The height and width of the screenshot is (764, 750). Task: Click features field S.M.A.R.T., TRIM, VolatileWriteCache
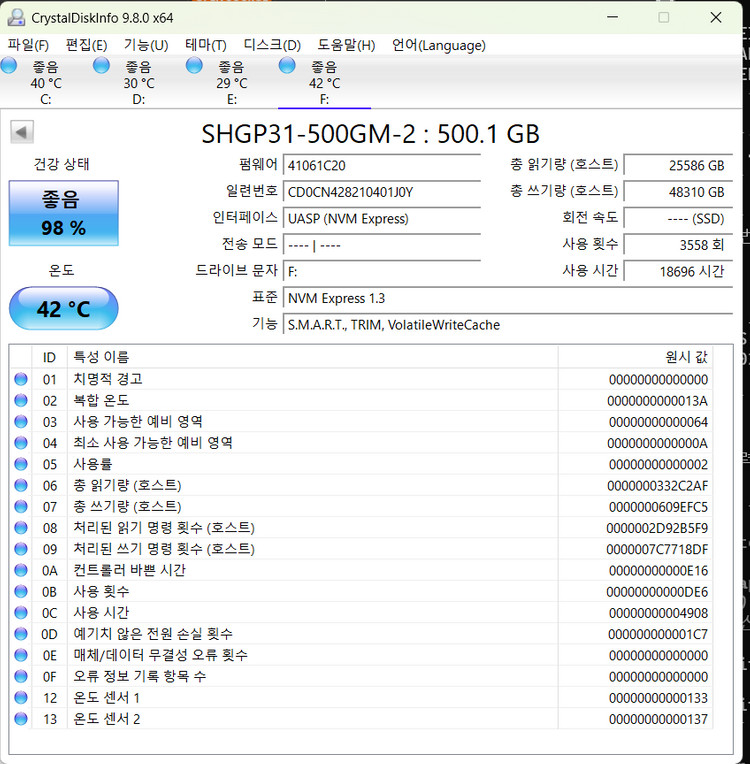(x=508, y=325)
